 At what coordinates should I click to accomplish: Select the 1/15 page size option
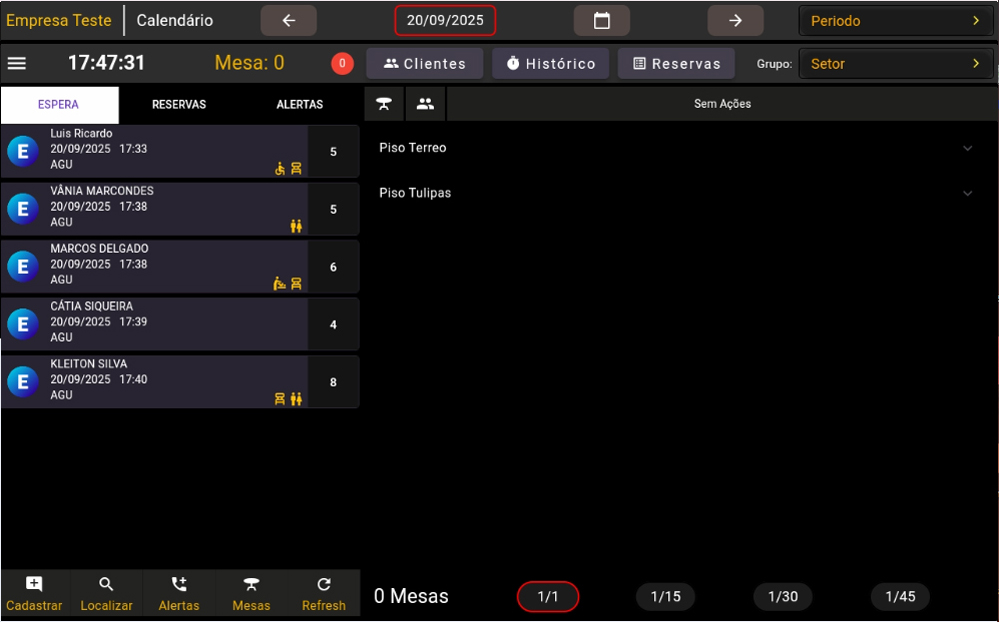tap(665, 597)
